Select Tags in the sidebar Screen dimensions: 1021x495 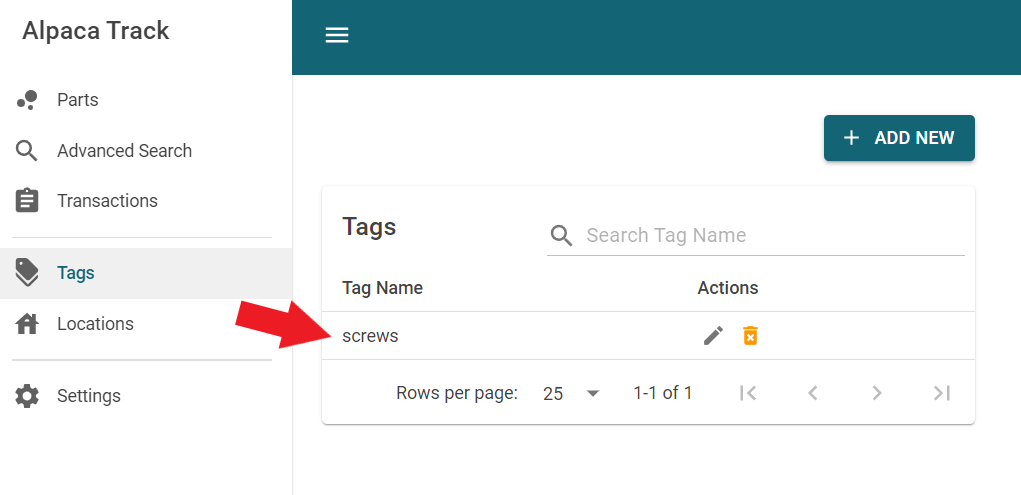(x=76, y=273)
